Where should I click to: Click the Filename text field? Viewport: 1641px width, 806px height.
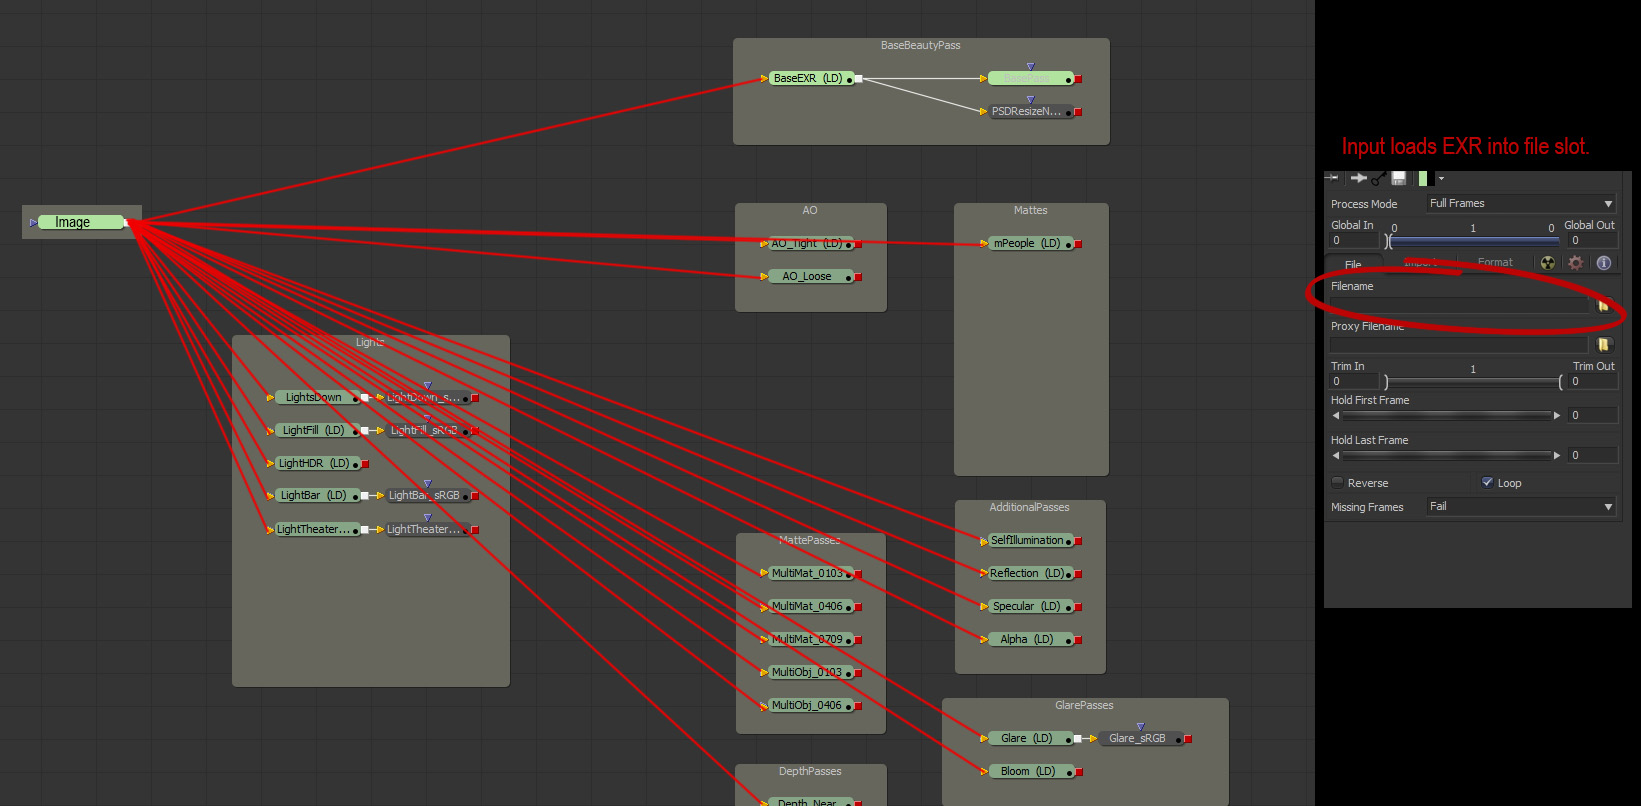tap(1459, 305)
